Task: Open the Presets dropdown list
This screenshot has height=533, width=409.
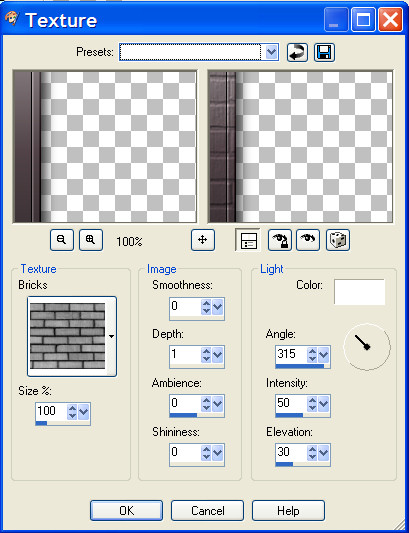Action: click(271, 52)
